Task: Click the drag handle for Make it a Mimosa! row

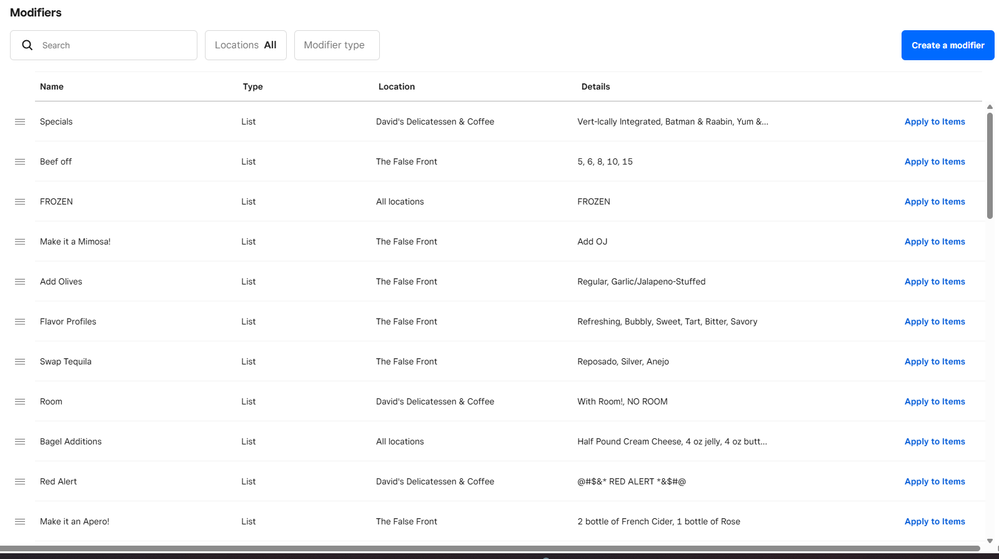Action: pyautogui.click(x=20, y=242)
